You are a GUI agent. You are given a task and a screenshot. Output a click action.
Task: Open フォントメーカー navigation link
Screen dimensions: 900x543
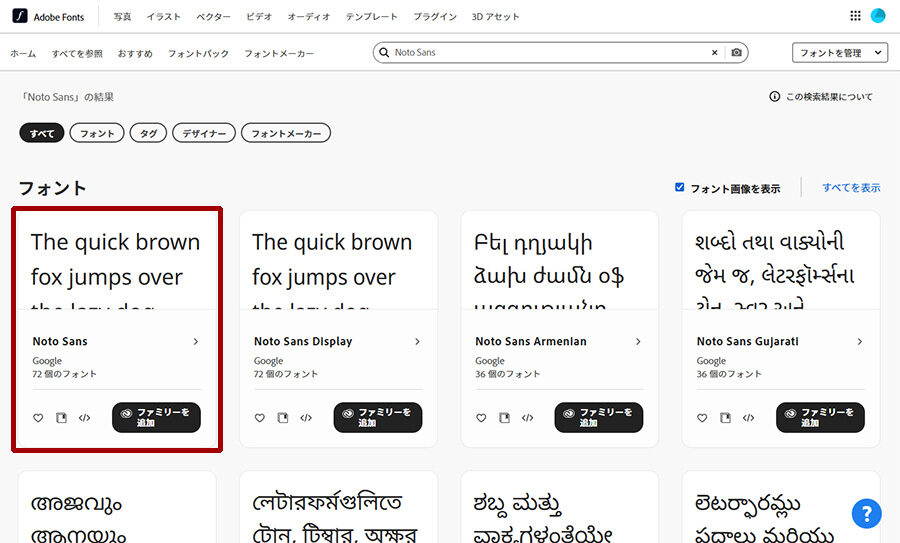279,53
